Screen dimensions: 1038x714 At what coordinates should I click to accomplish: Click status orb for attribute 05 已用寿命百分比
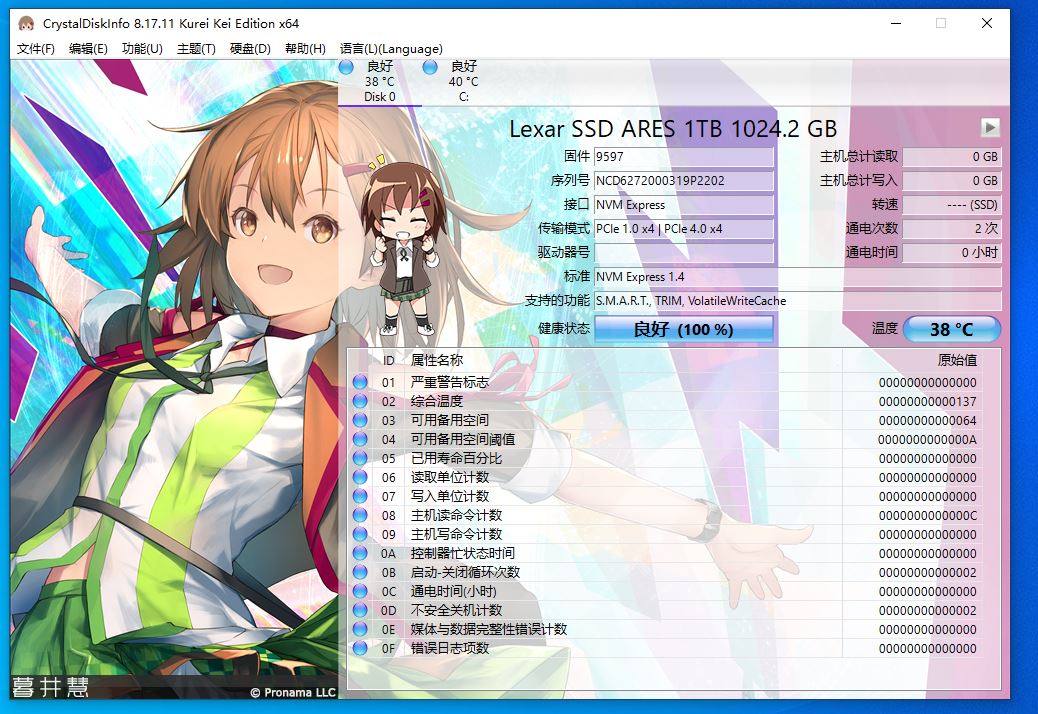(360, 458)
